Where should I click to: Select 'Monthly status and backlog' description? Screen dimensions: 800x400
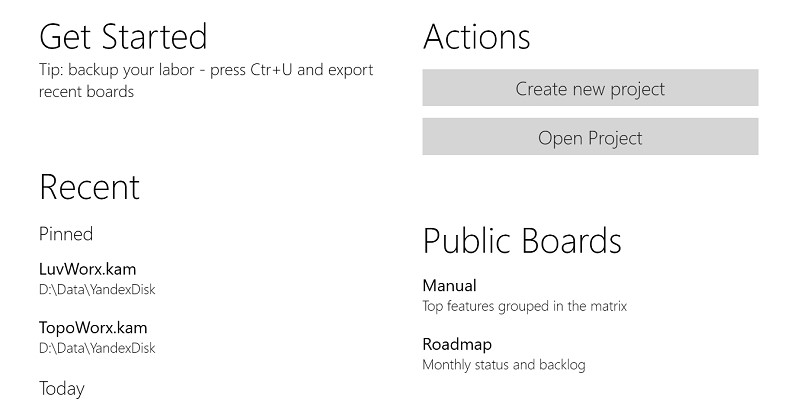click(504, 365)
